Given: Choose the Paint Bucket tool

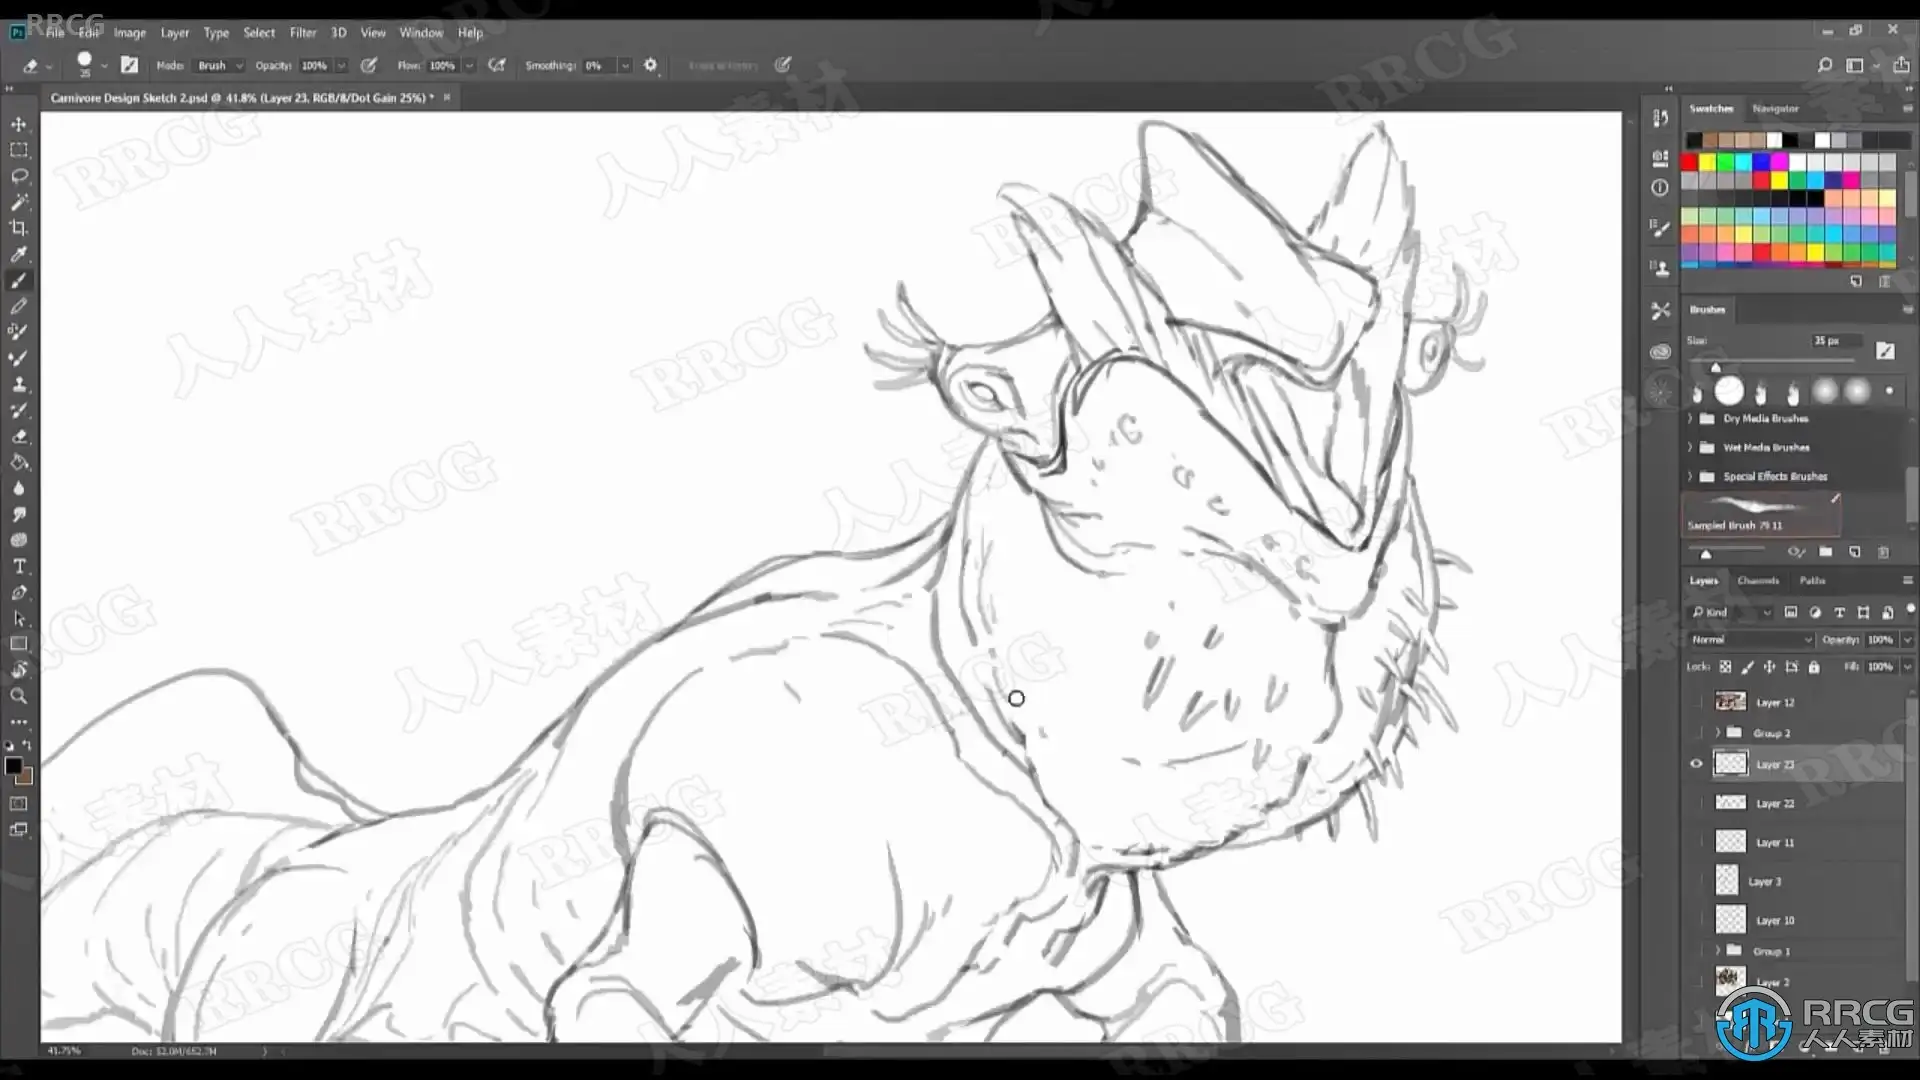Looking at the screenshot, I should pyautogui.click(x=19, y=462).
